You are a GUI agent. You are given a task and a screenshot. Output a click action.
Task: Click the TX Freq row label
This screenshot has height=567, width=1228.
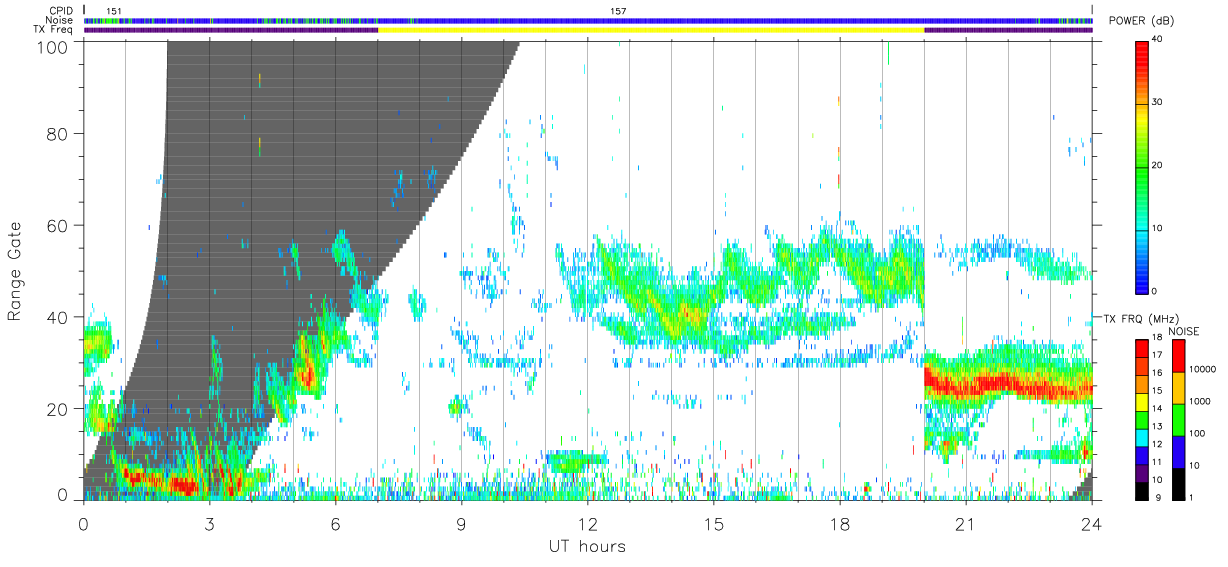pyautogui.click(x=53, y=30)
